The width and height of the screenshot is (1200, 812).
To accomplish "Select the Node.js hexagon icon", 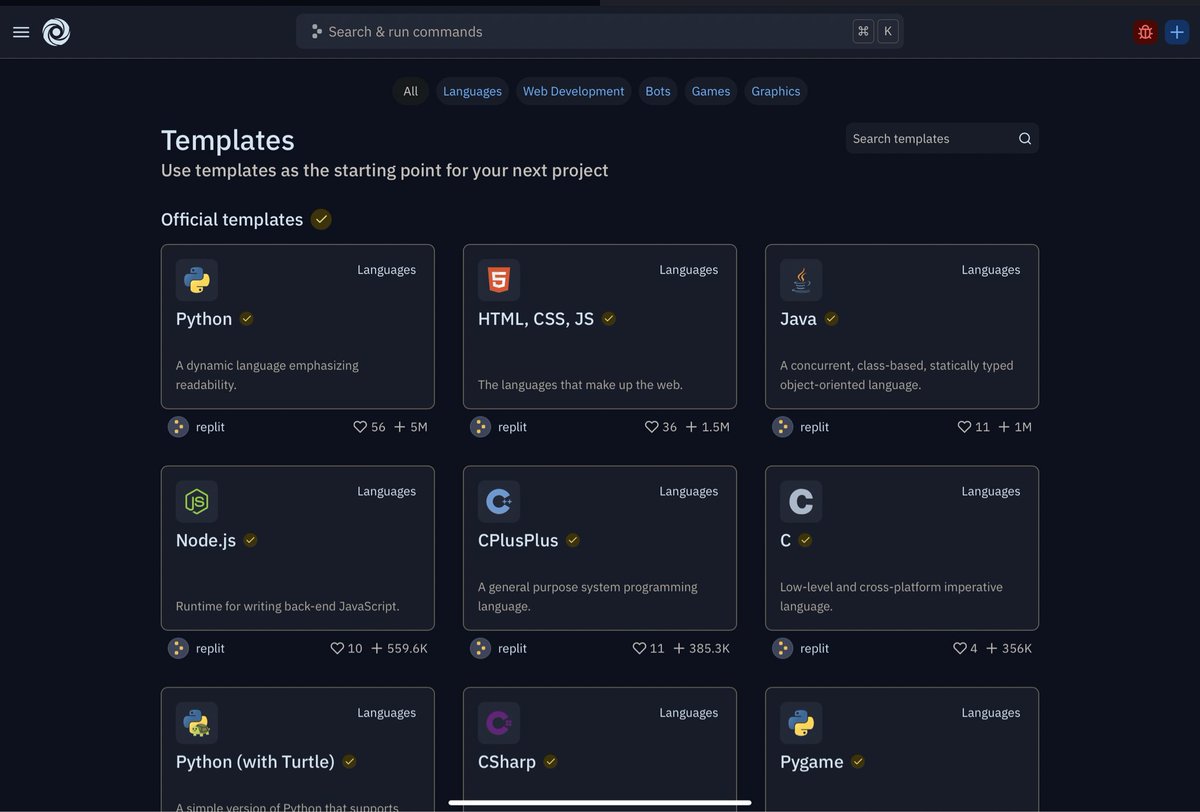I will click(197, 501).
